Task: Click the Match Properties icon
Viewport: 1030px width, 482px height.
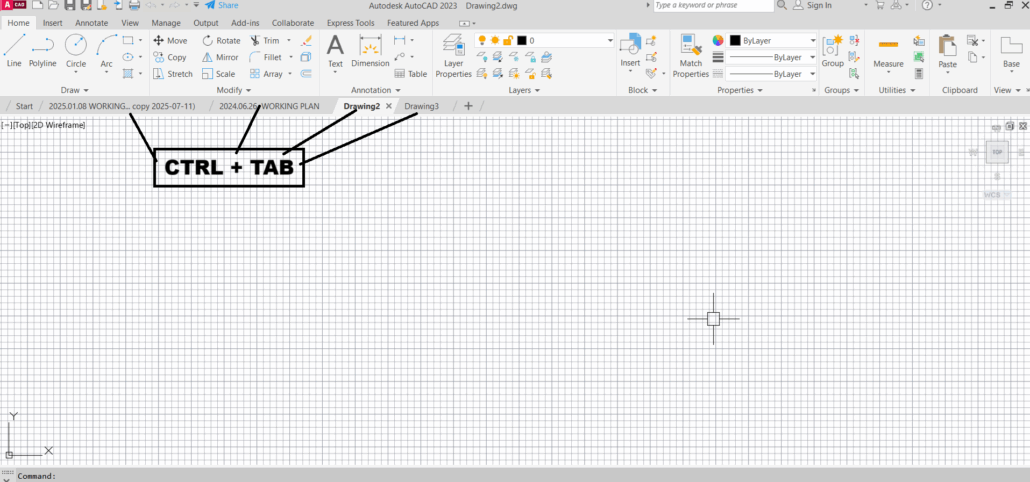Action: (691, 55)
